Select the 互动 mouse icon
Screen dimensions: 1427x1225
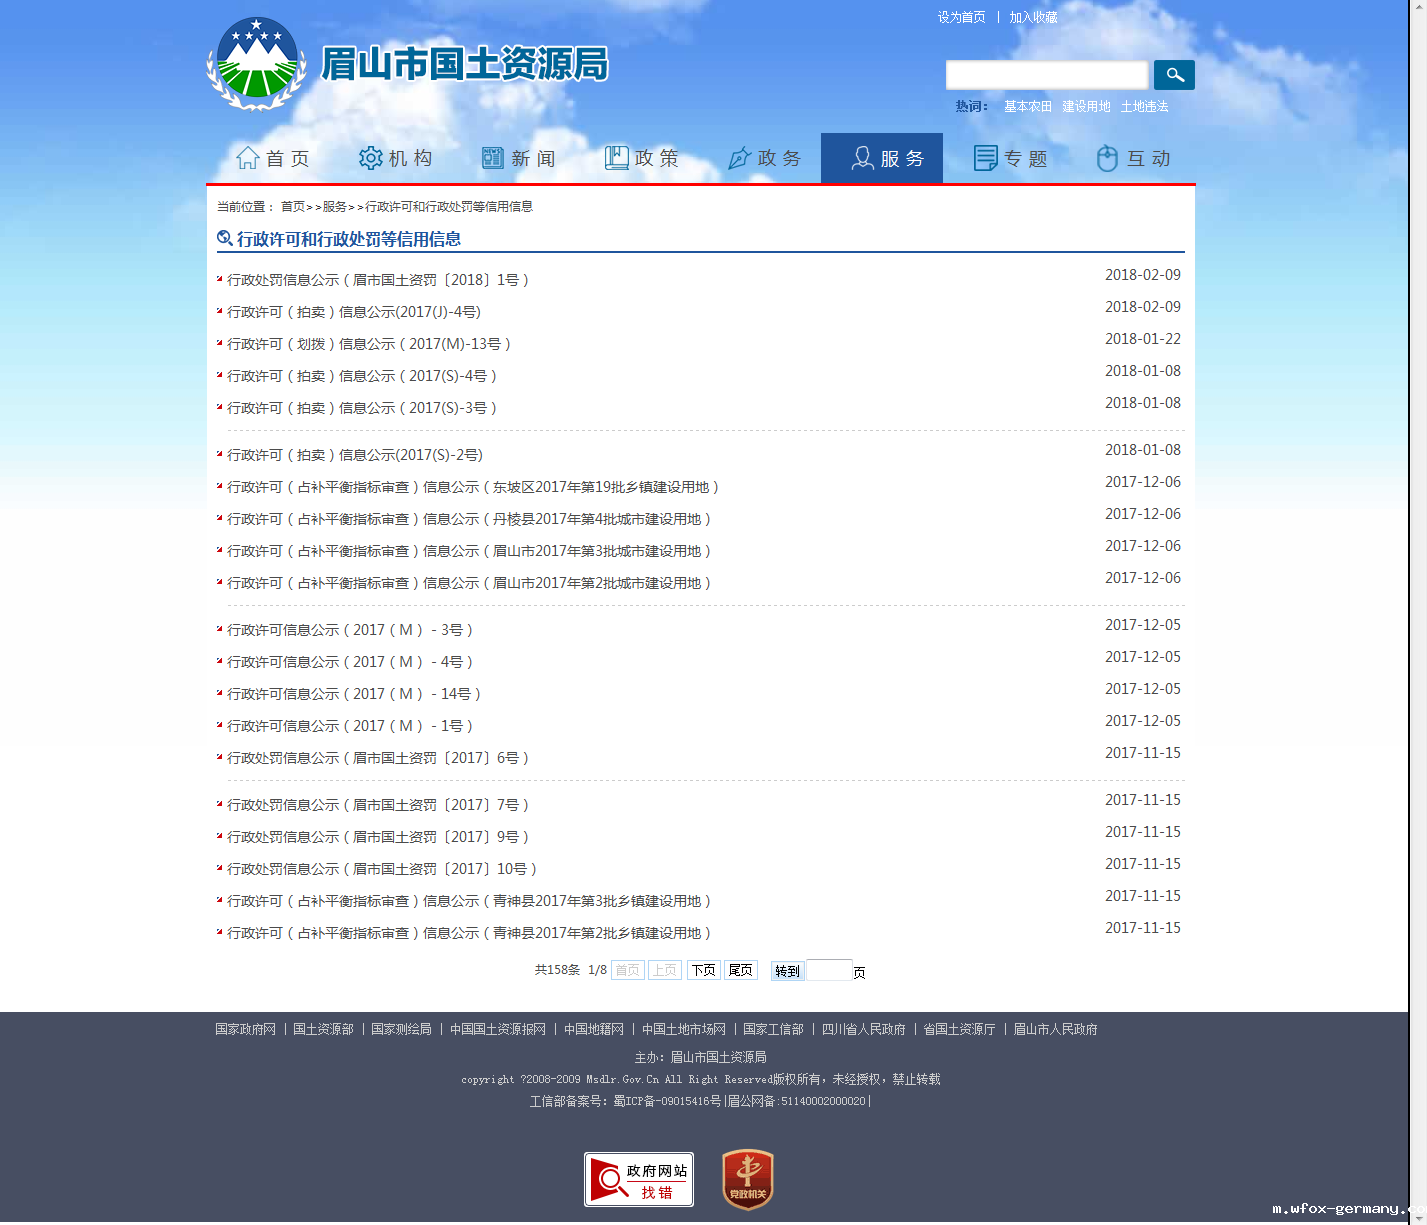coord(1107,158)
